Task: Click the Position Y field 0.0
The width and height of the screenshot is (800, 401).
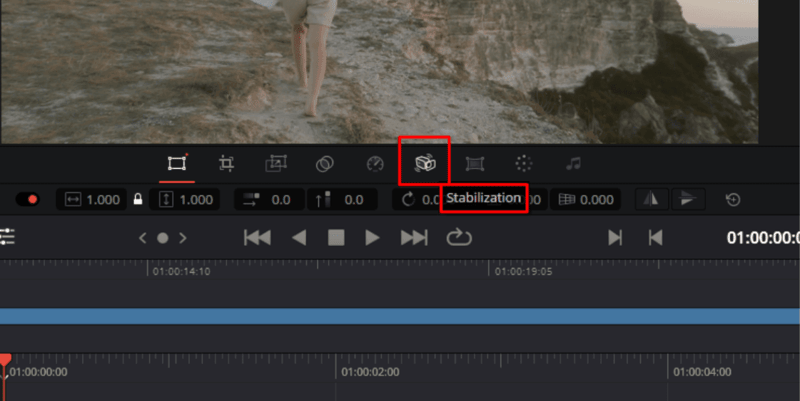Action: [x=342, y=199]
